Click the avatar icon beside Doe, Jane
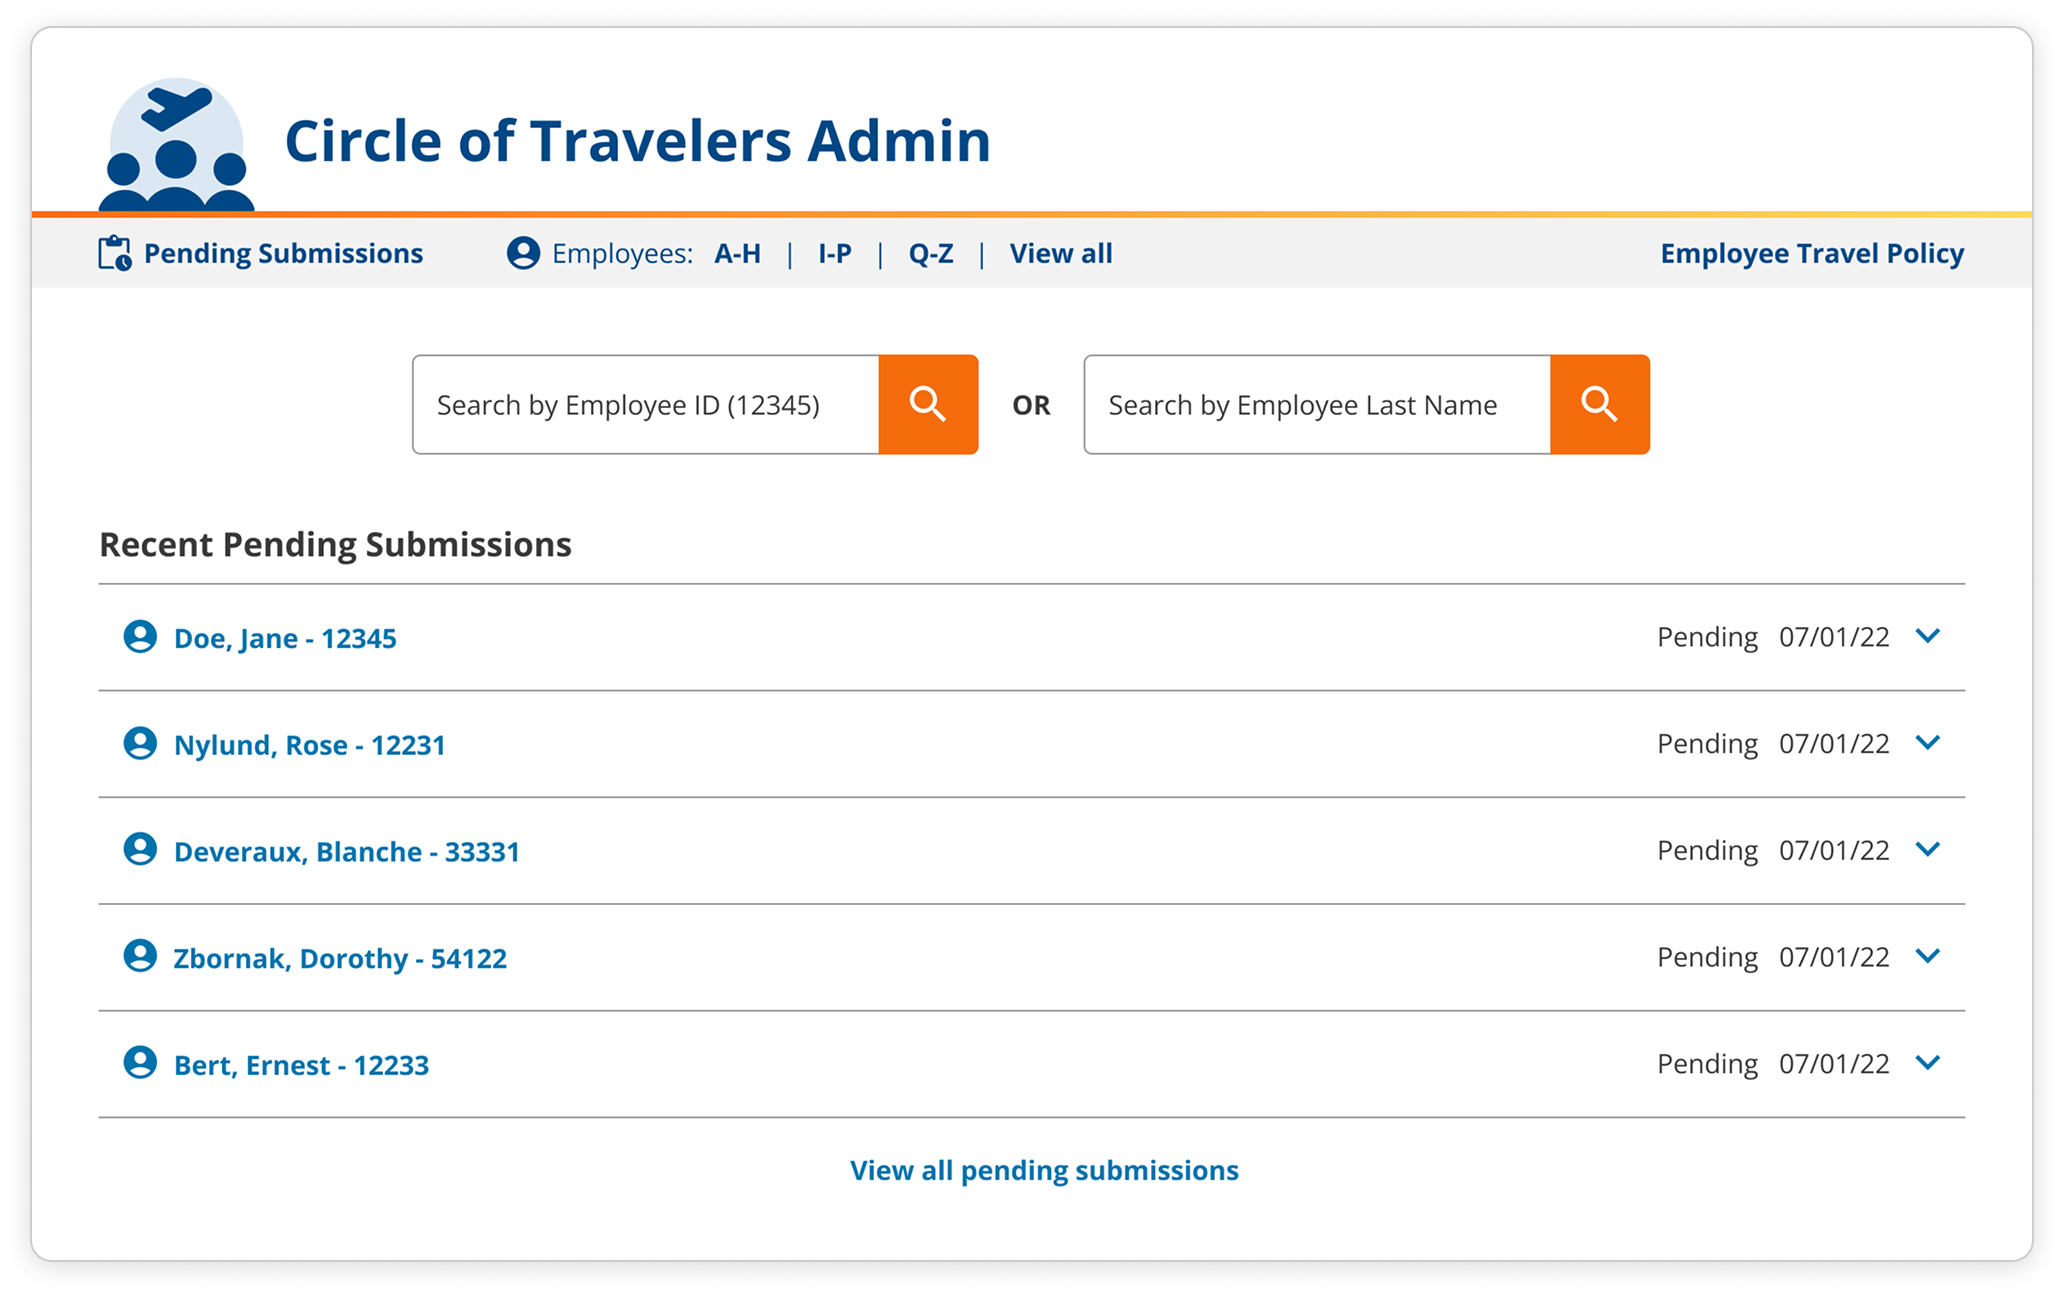The height and width of the screenshot is (1296, 2064). pyautogui.click(x=141, y=637)
